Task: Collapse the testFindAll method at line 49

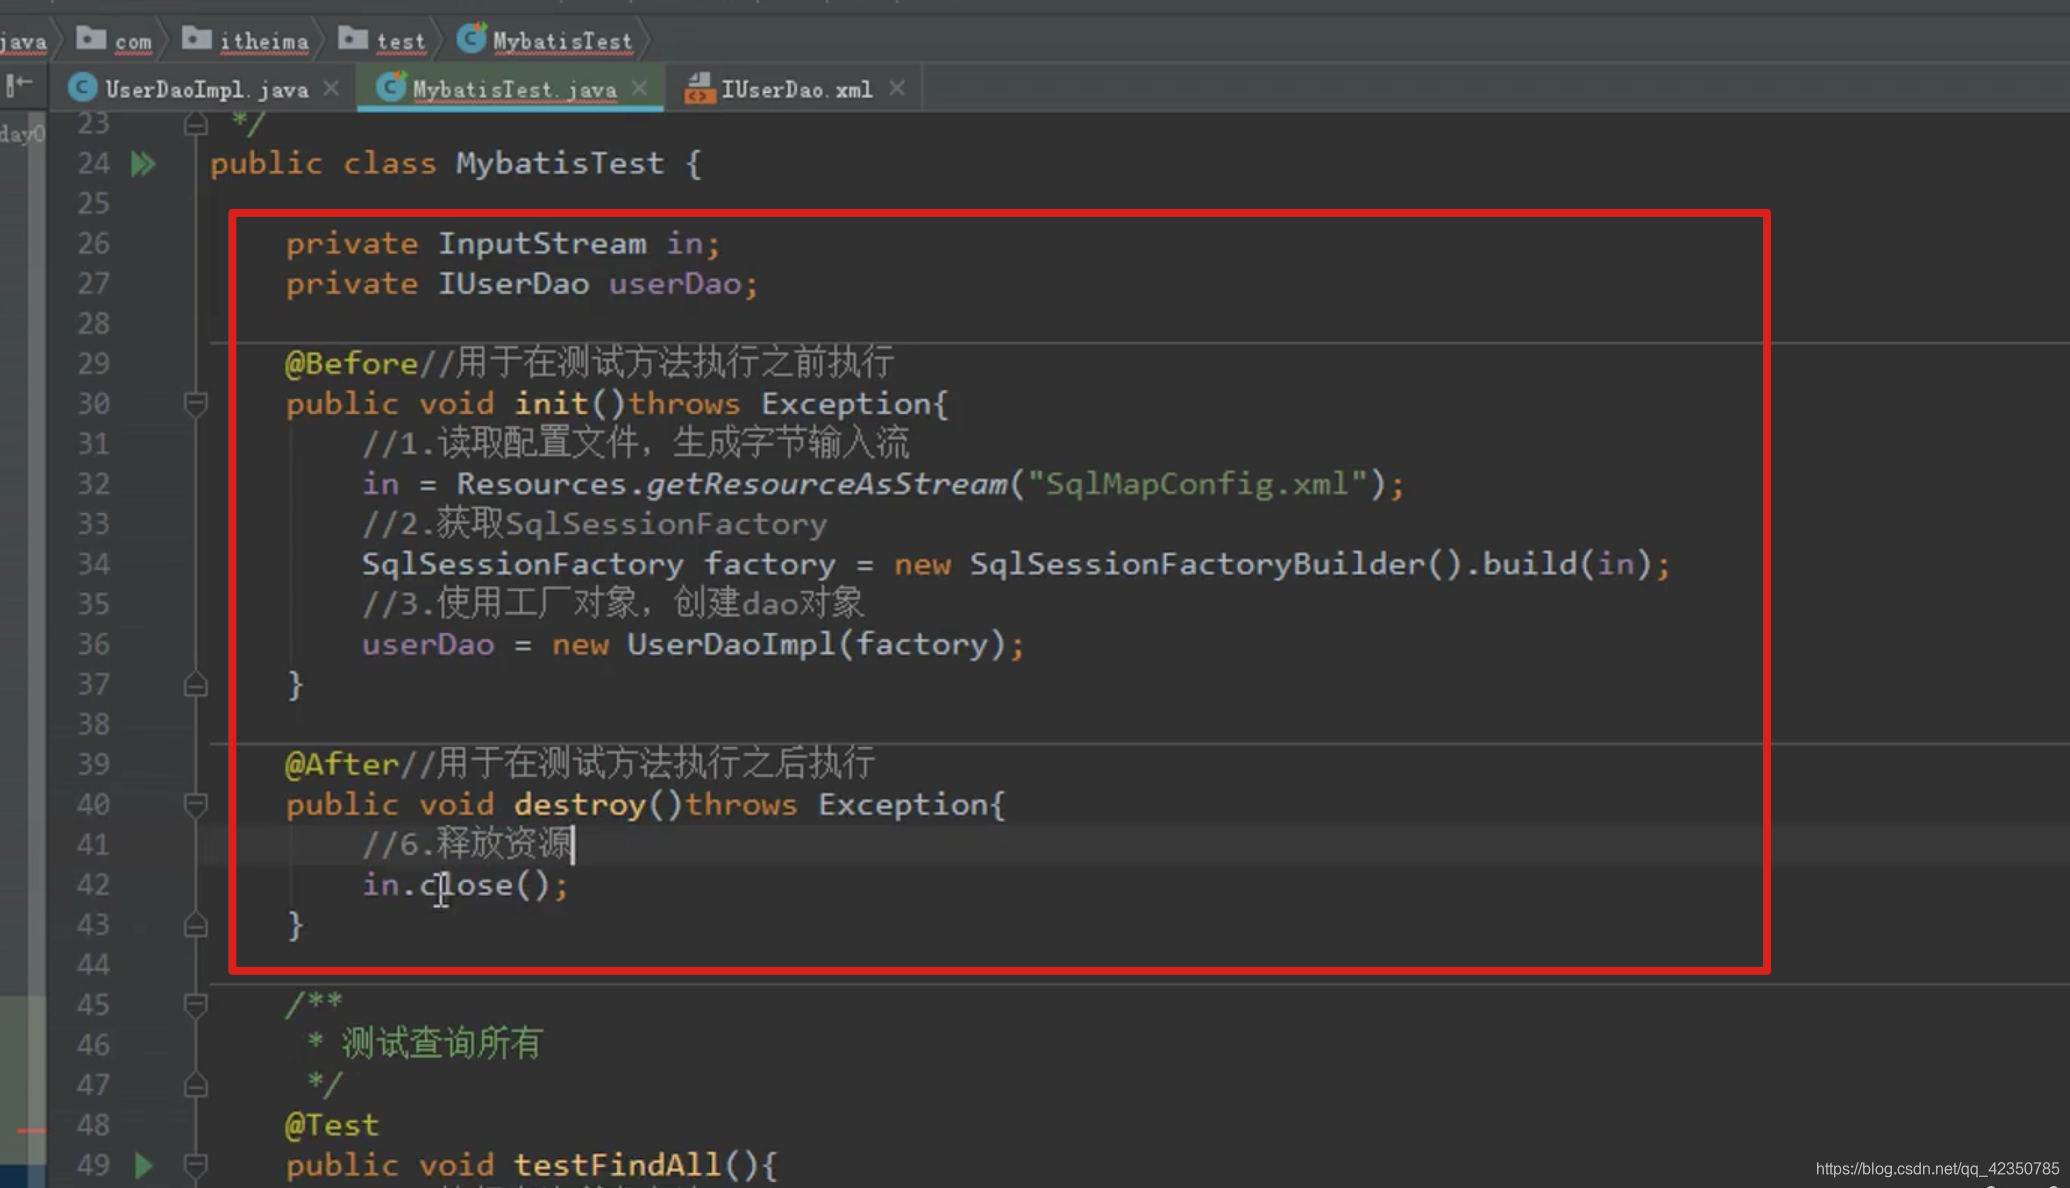Action: [196, 1166]
